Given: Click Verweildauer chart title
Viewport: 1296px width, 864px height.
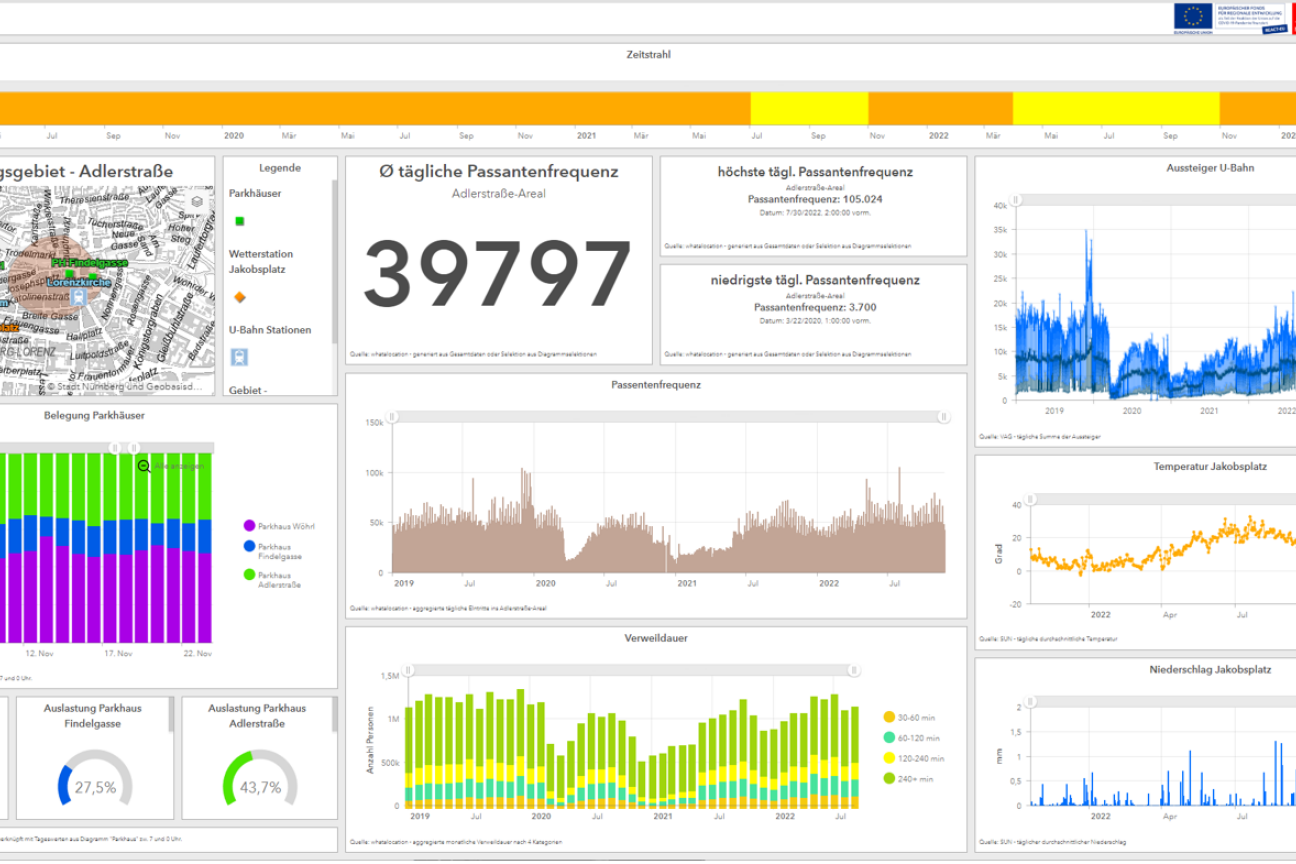Looking at the screenshot, I should pyautogui.click(x=656, y=637).
